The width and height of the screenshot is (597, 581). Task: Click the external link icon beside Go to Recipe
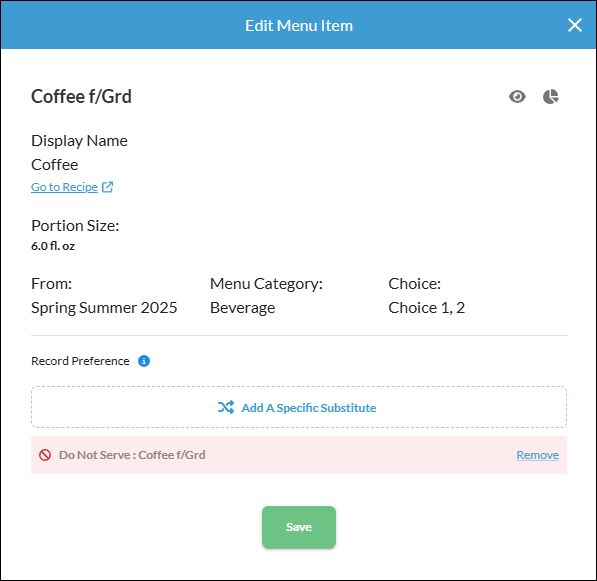(107, 187)
